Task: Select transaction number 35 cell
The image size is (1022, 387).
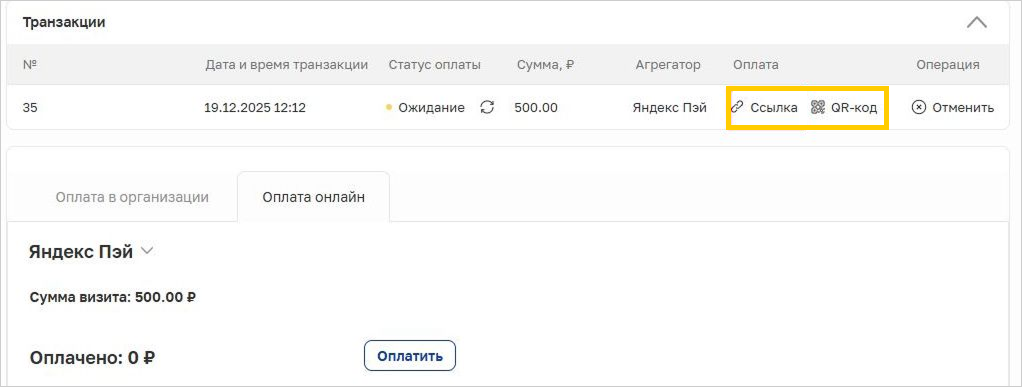Action: (29, 108)
